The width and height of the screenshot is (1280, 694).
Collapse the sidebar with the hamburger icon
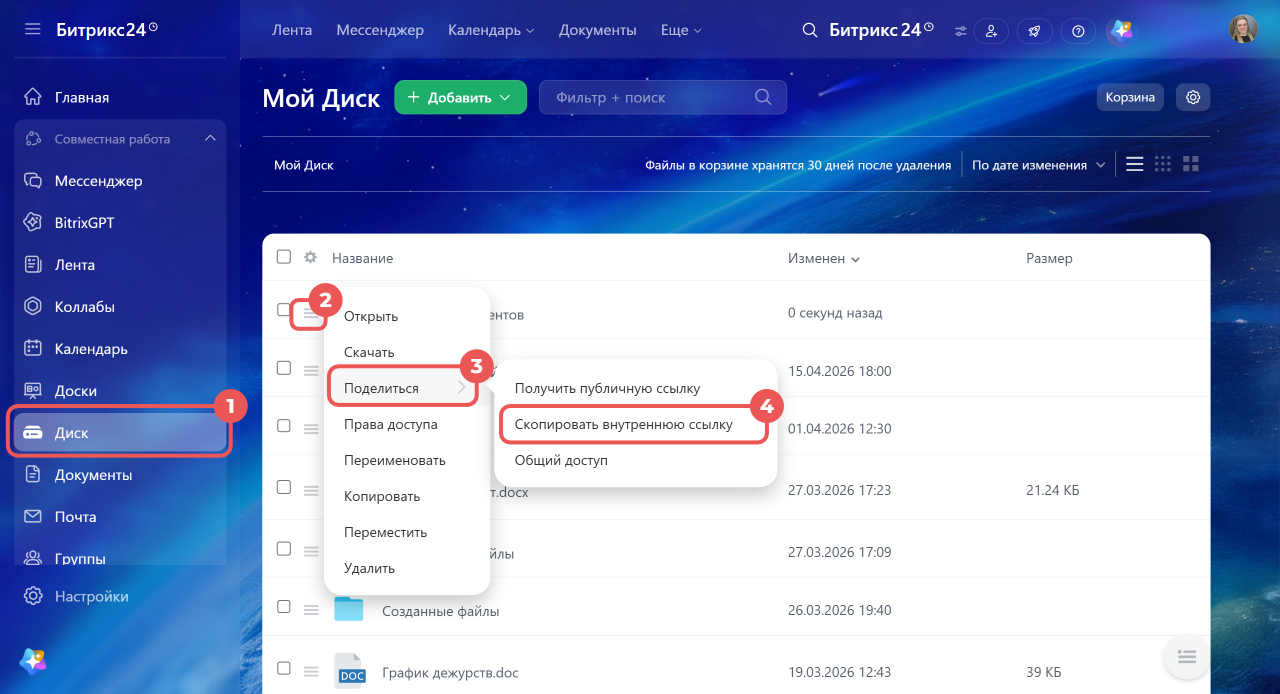[x=33, y=29]
